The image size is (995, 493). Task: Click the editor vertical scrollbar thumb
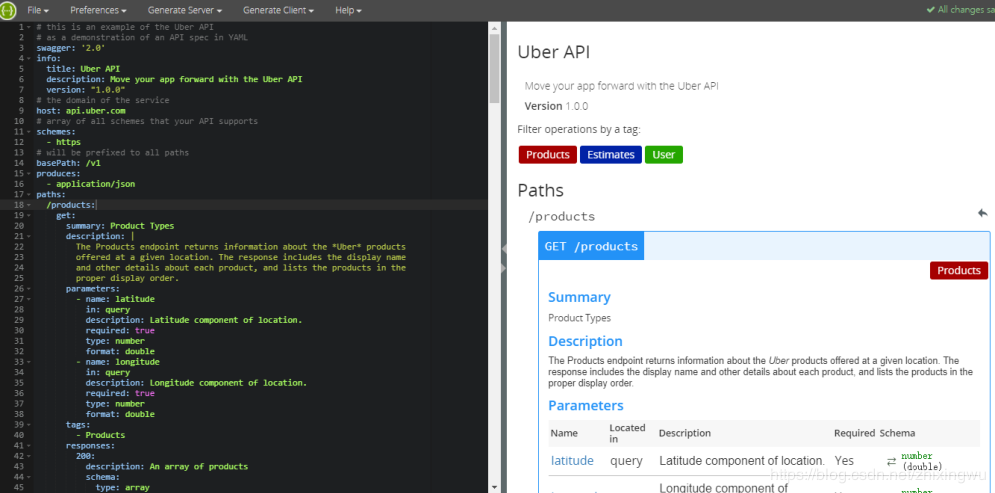494,69
